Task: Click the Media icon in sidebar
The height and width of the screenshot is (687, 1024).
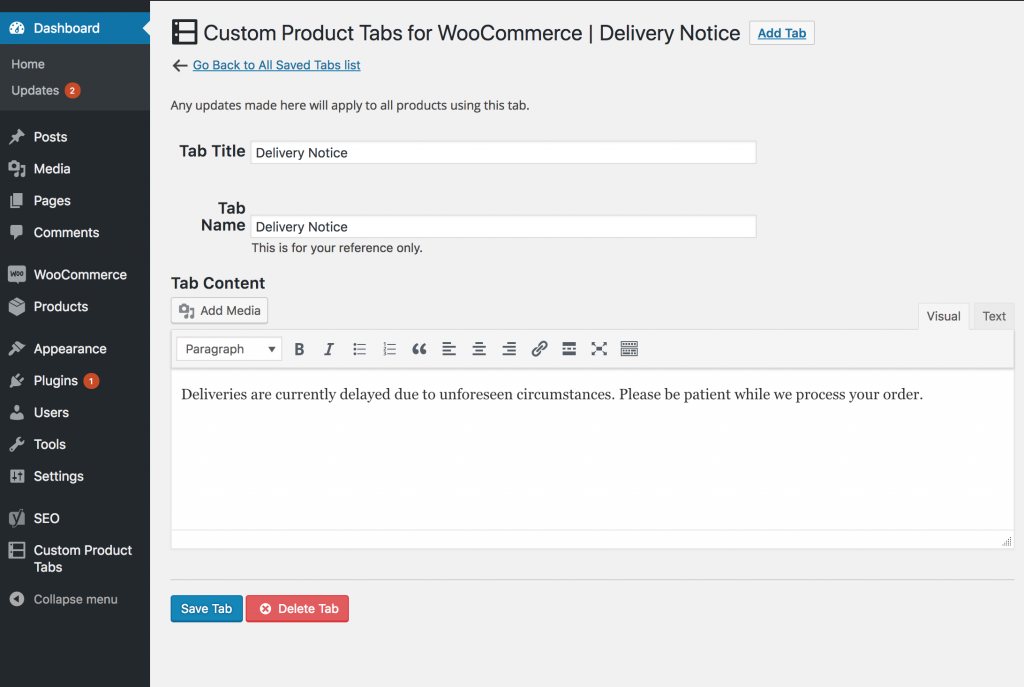Action: (17, 168)
